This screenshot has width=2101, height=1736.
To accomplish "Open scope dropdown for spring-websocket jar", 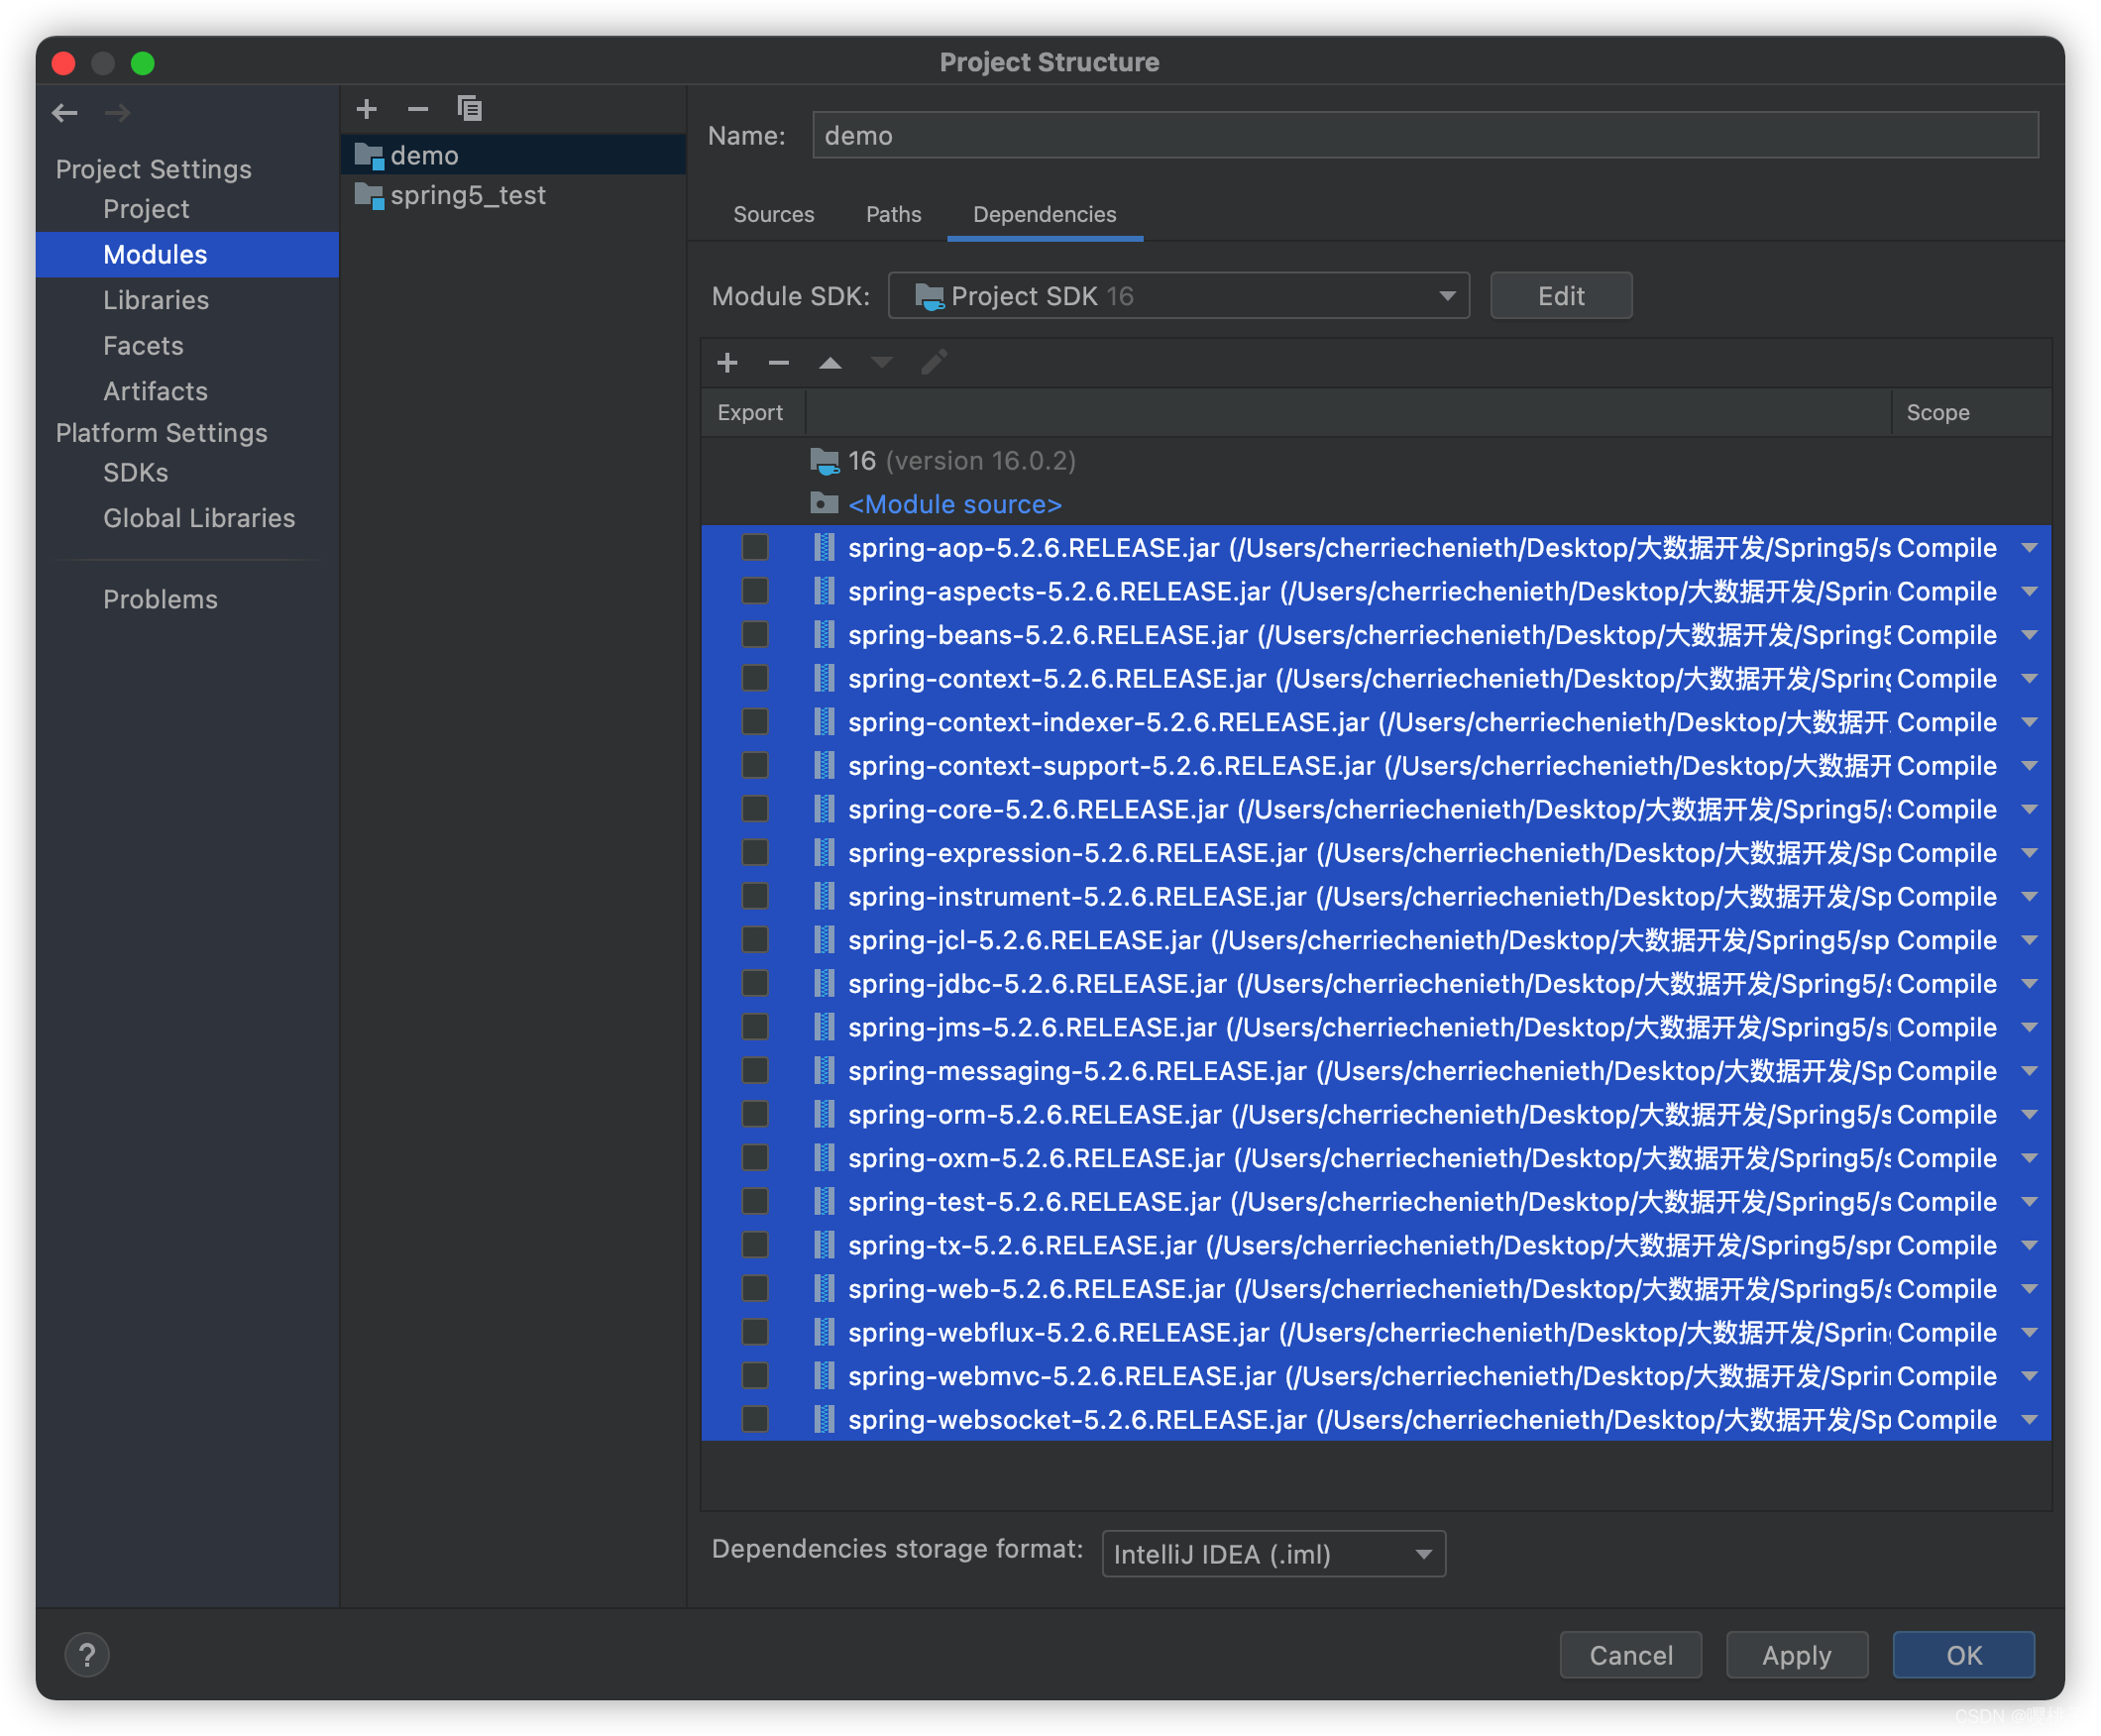I will 2029,1419.
